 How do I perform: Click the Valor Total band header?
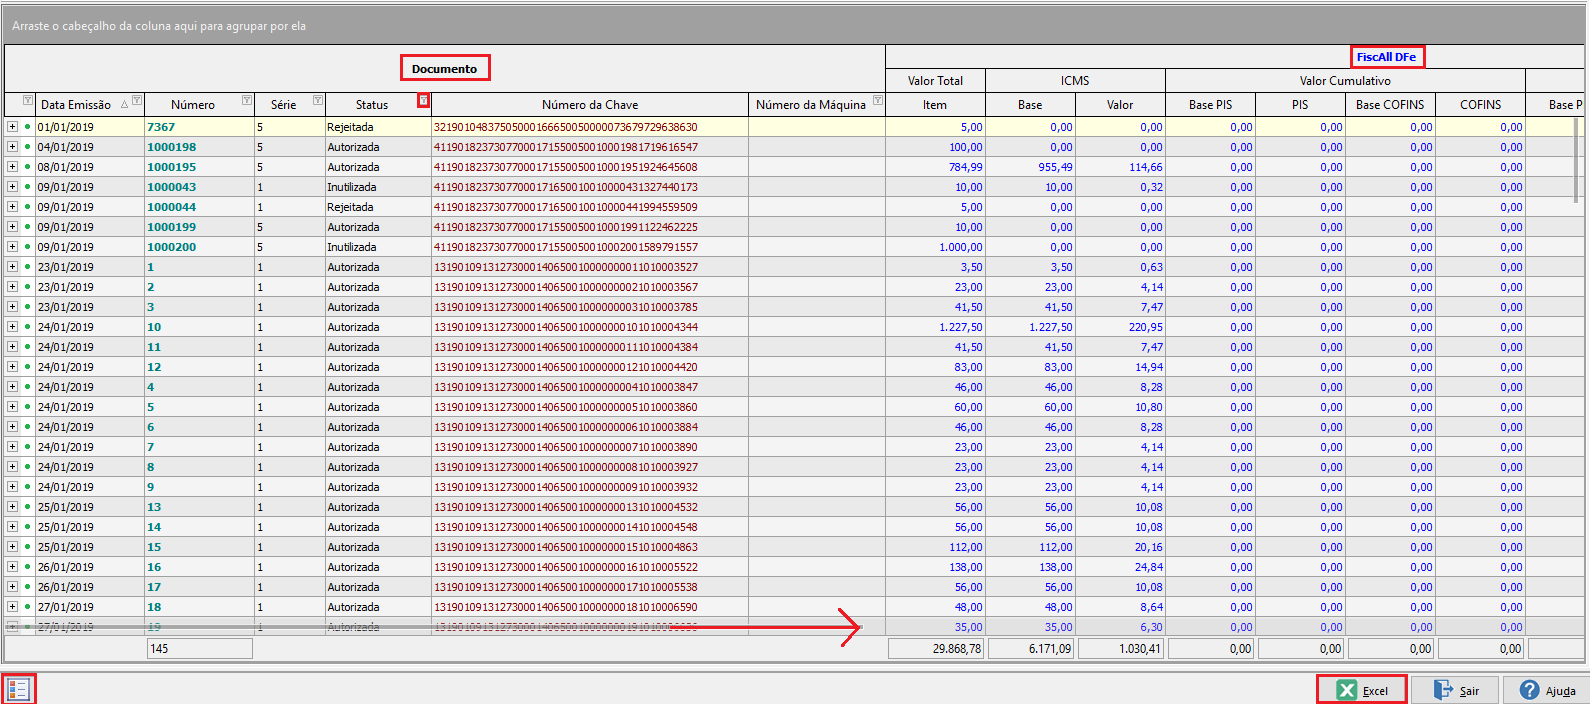[935, 81]
